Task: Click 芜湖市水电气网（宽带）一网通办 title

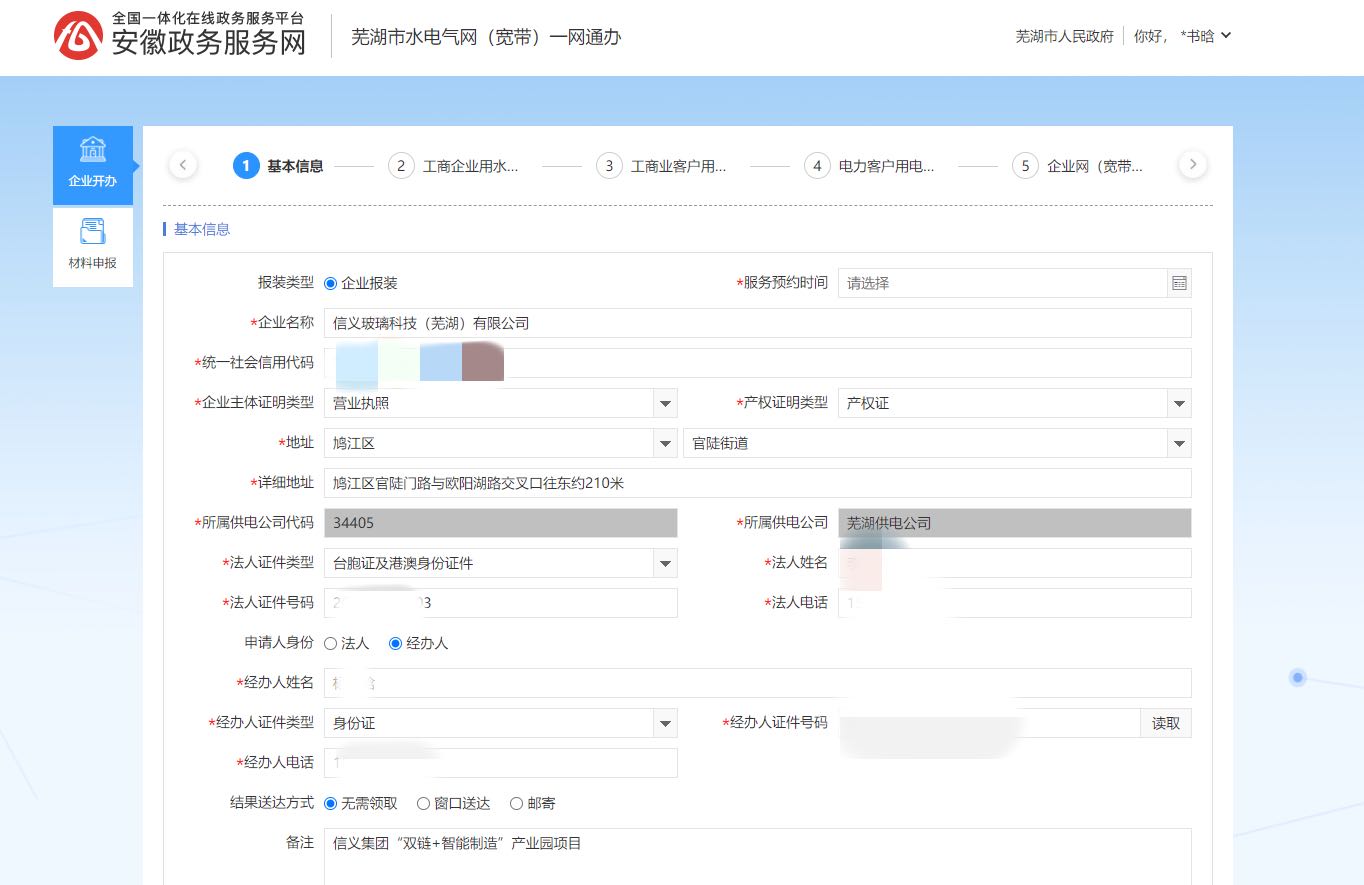Action: click(486, 37)
